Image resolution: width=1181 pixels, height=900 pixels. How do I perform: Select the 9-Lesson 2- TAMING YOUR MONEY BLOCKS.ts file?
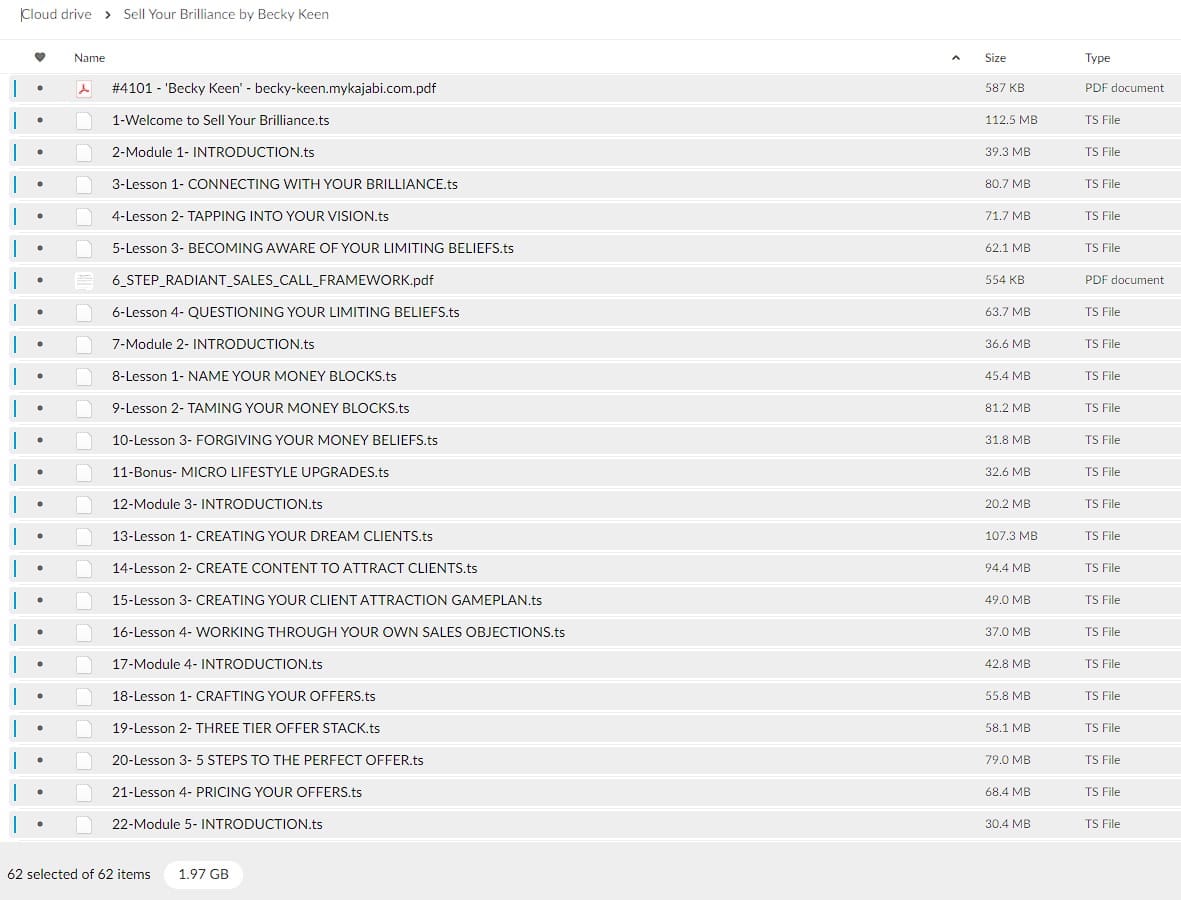[260, 408]
